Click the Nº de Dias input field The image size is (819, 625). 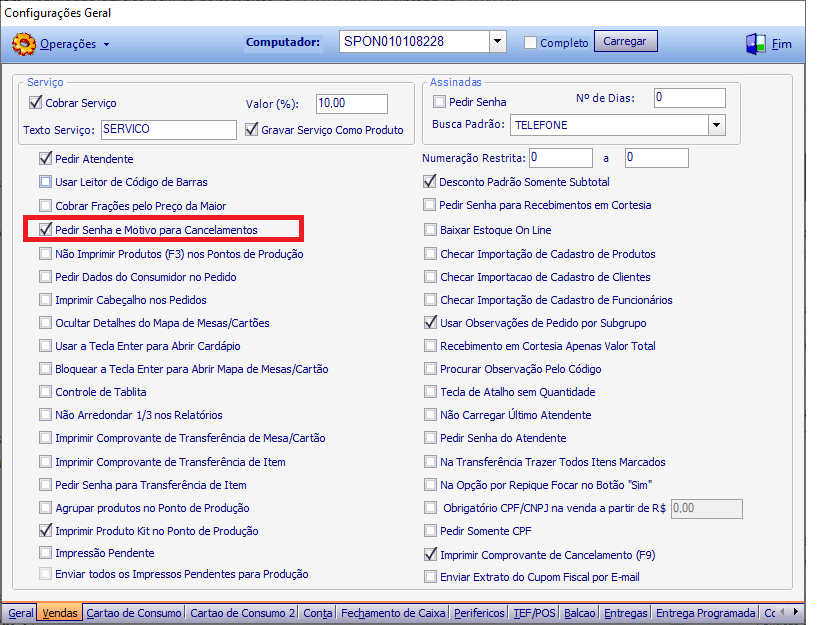click(689, 98)
